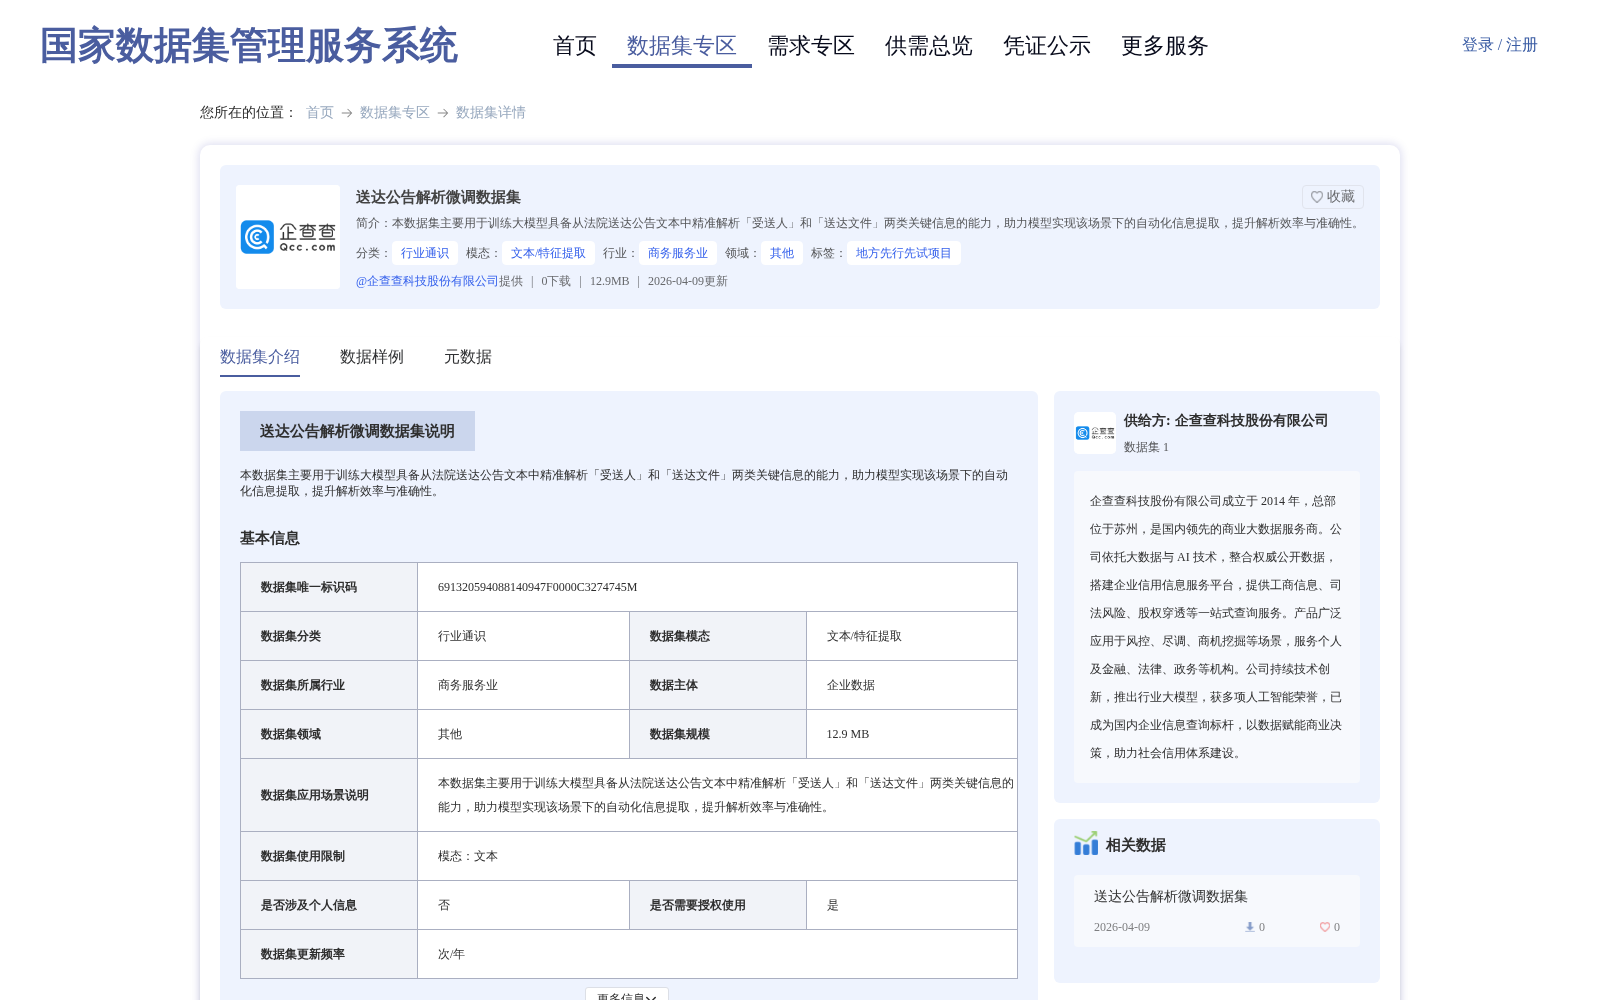Open 供需总览 in the top navigation
Viewport: 1600px width, 1000px height.
929,46
